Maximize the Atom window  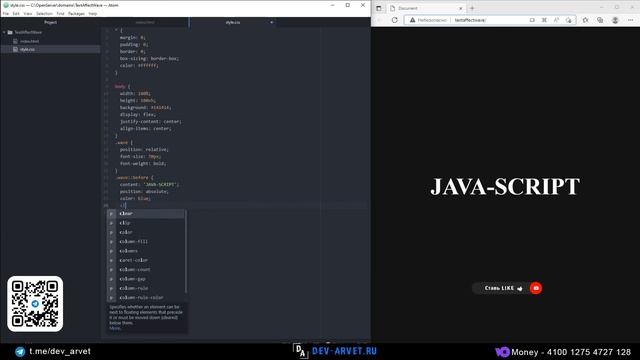tap(348, 5)
